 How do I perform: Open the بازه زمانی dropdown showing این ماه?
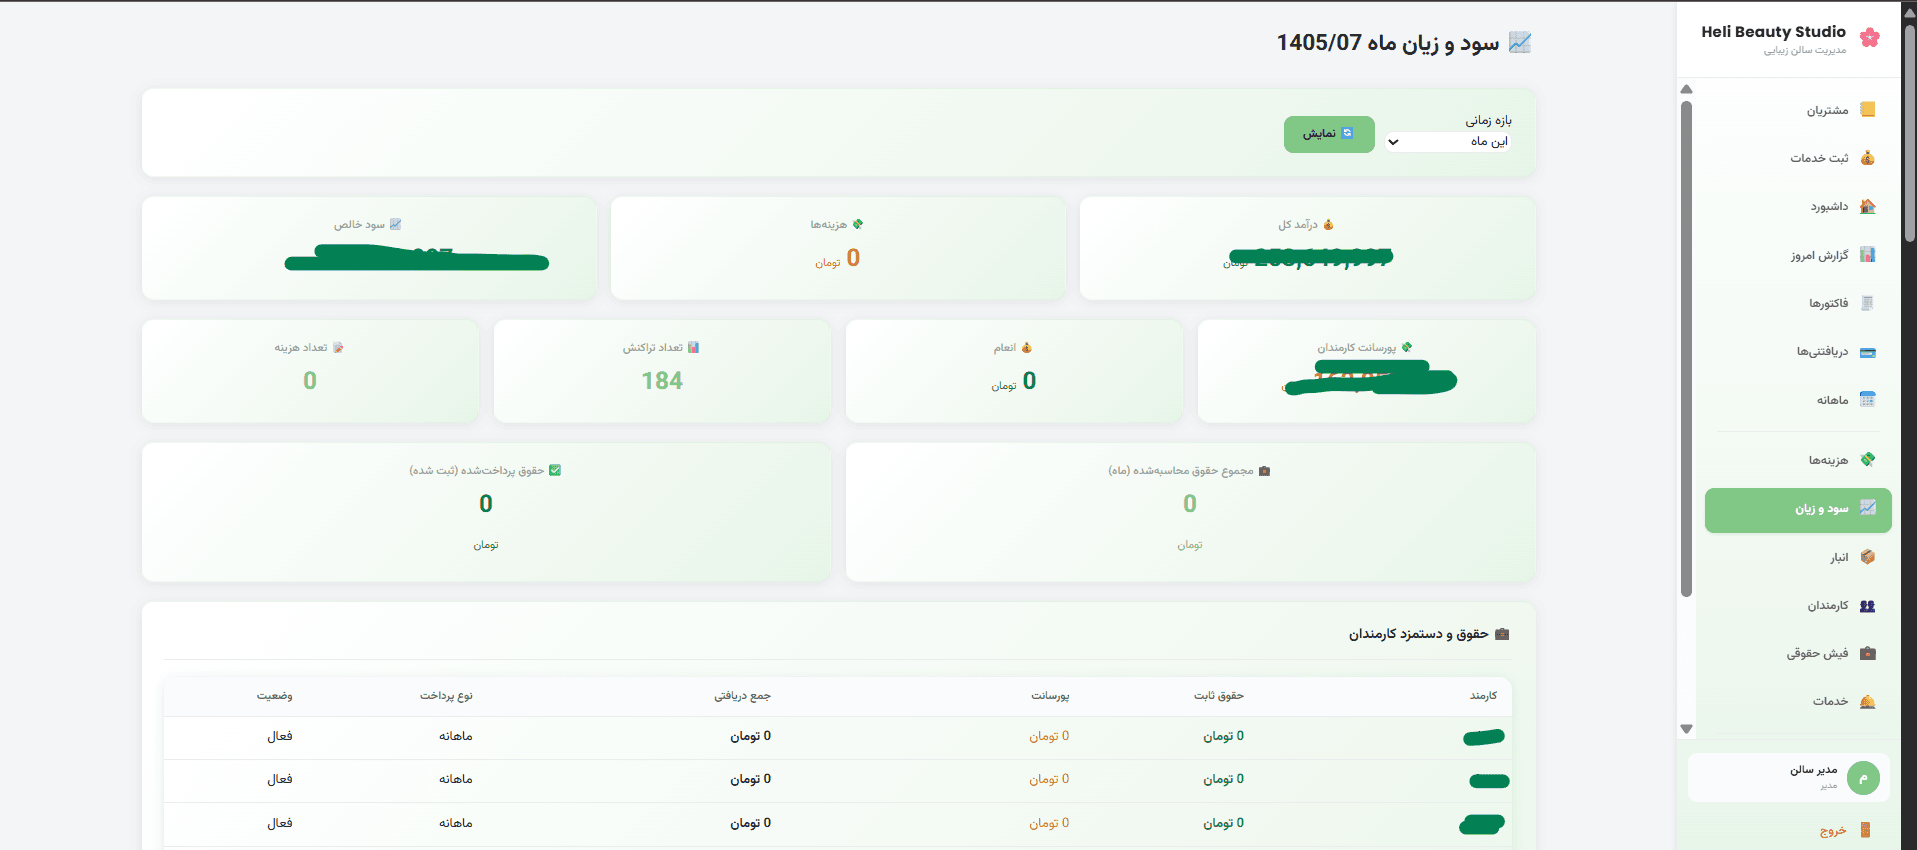pyautogui.click(x=1448, y=142)
